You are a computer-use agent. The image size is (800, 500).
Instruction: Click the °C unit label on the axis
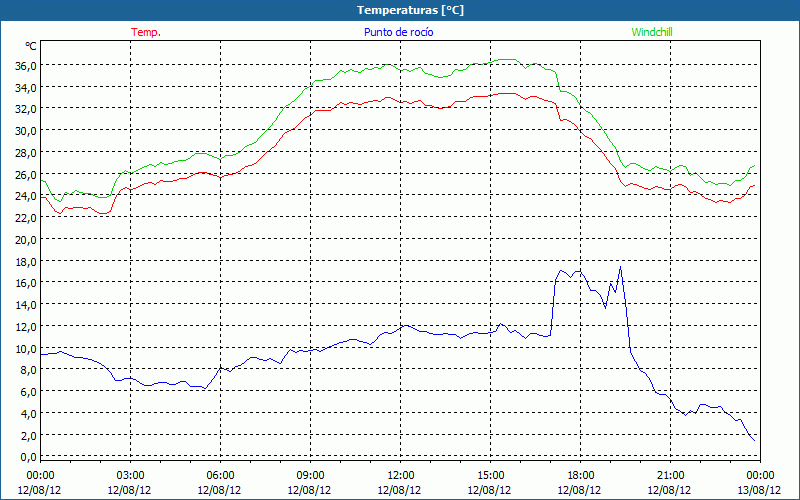[31, 46]
